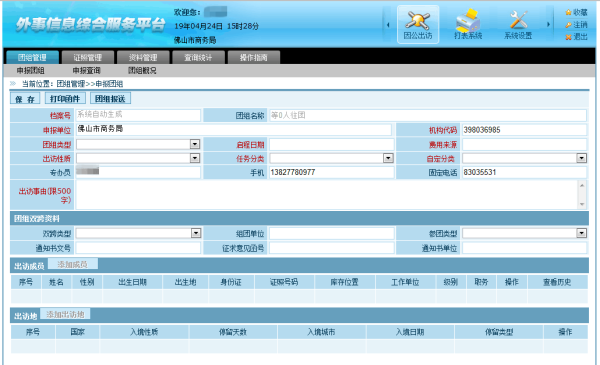Click the 专办员 input field

(x=138, y=172)
